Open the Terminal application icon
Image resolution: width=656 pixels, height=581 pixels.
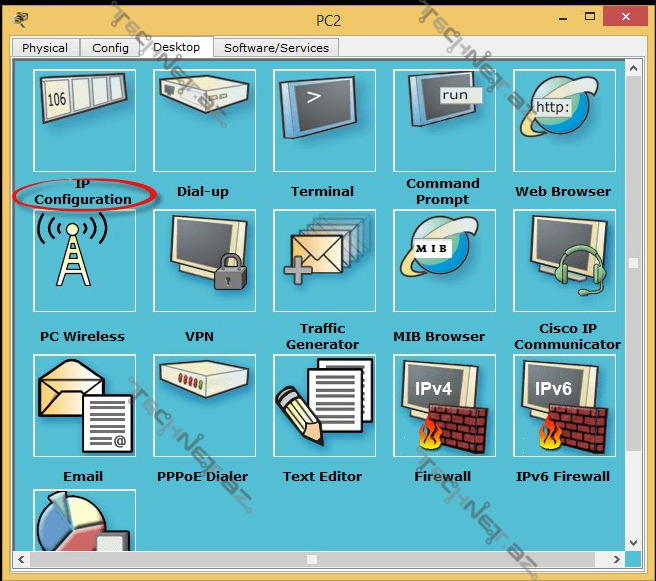coord(324,120)
